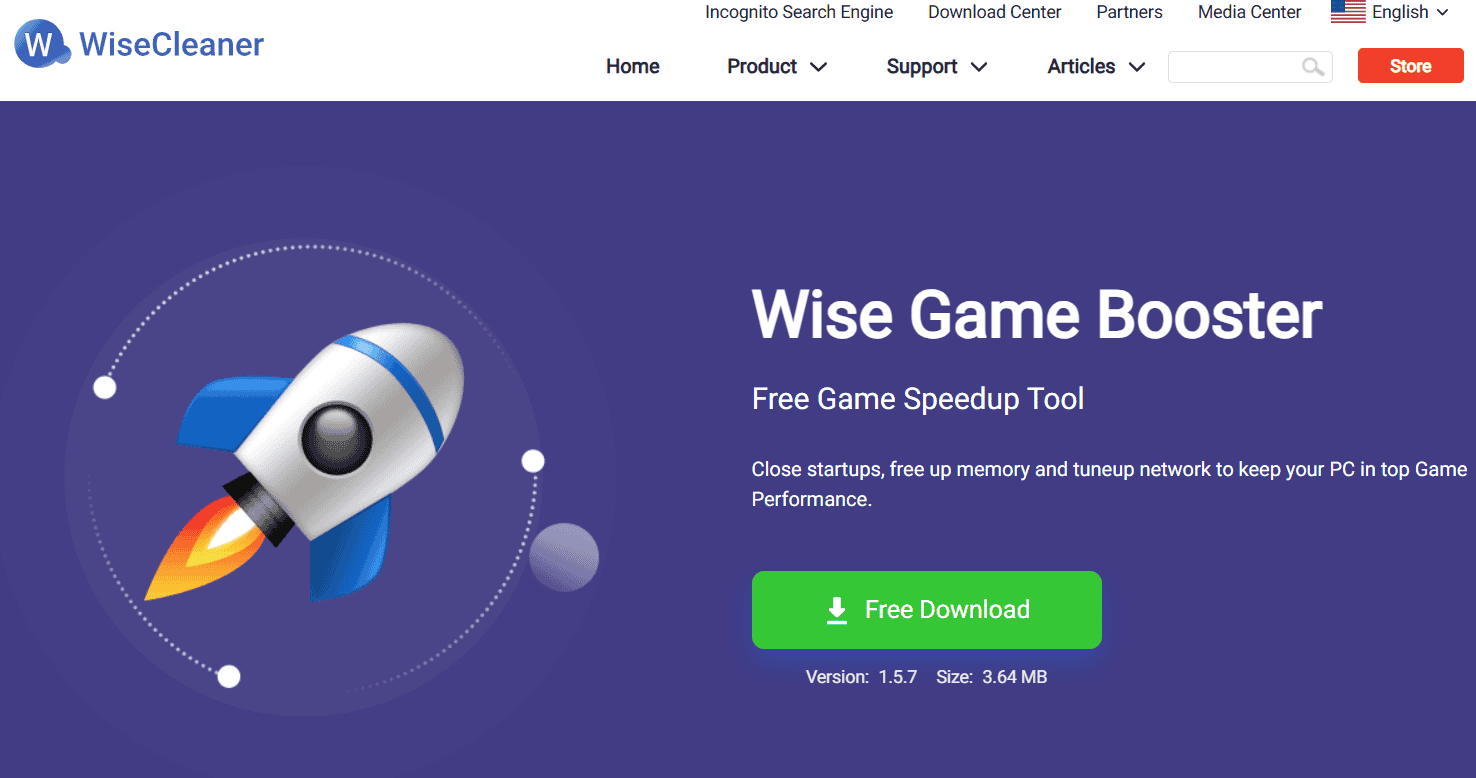Click the search magnifier icon

(x=1313, y=67)
